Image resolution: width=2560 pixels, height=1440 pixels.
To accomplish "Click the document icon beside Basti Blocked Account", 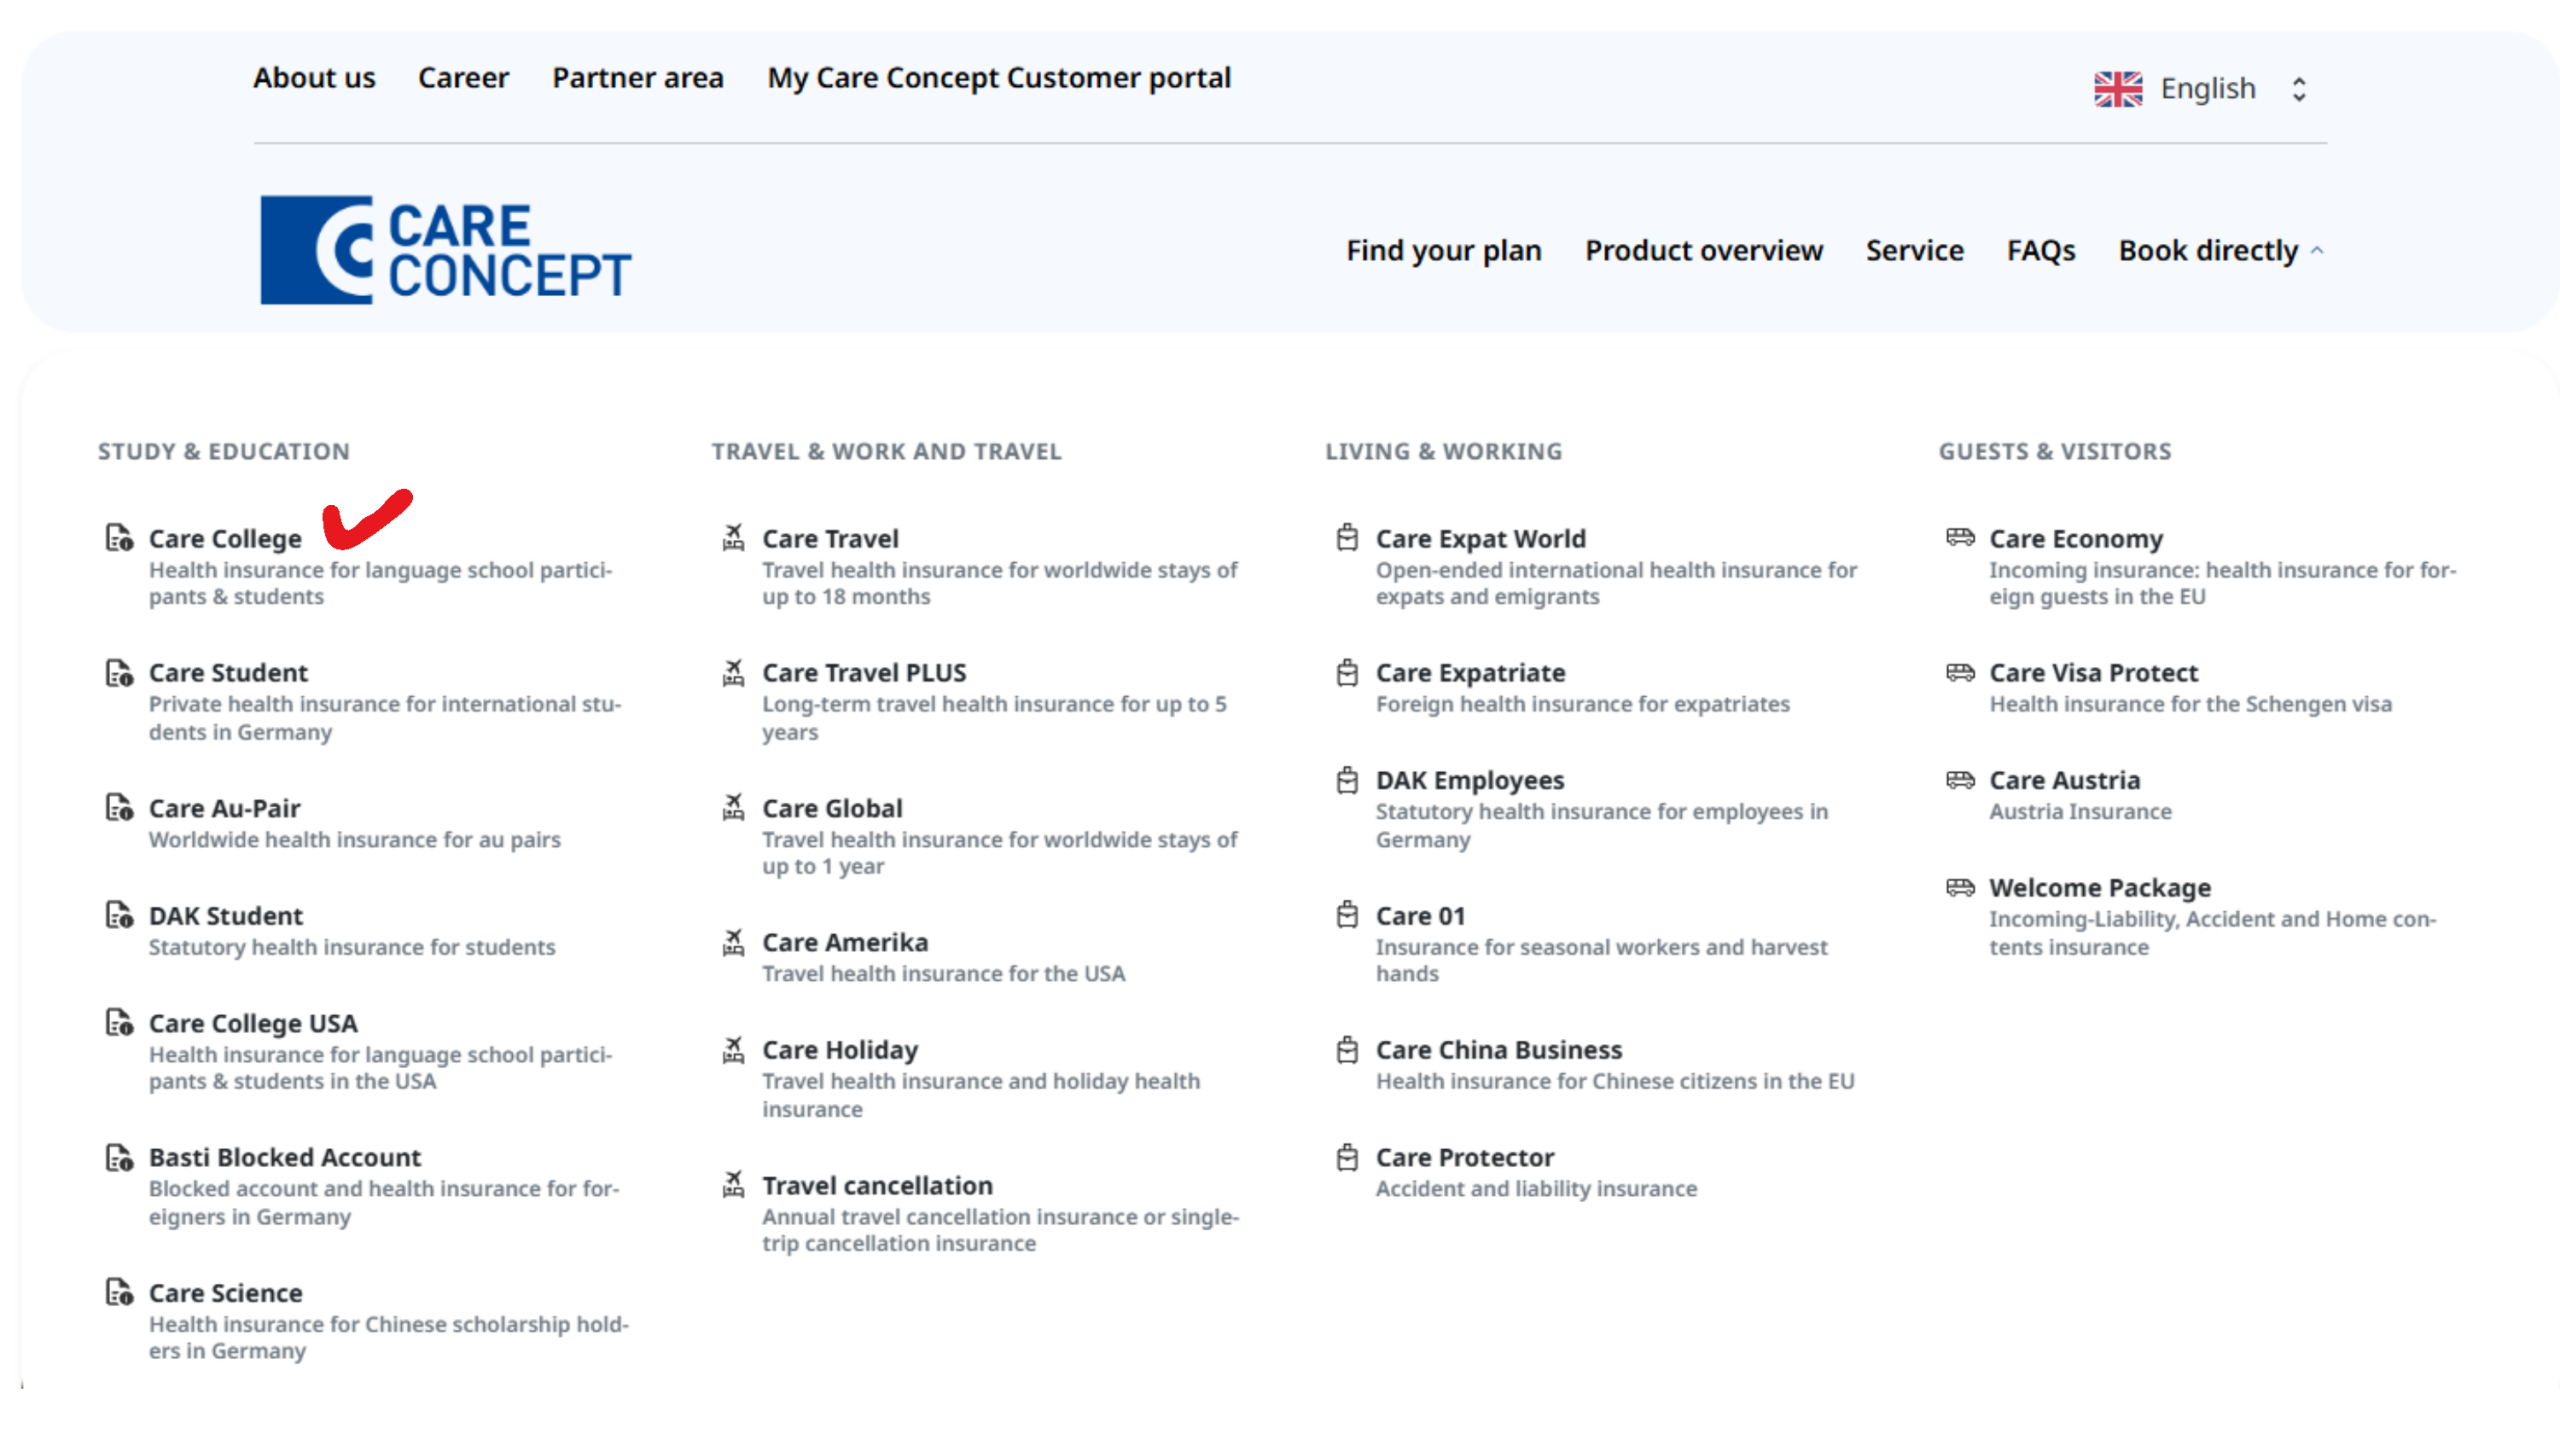I will 119,1158.
